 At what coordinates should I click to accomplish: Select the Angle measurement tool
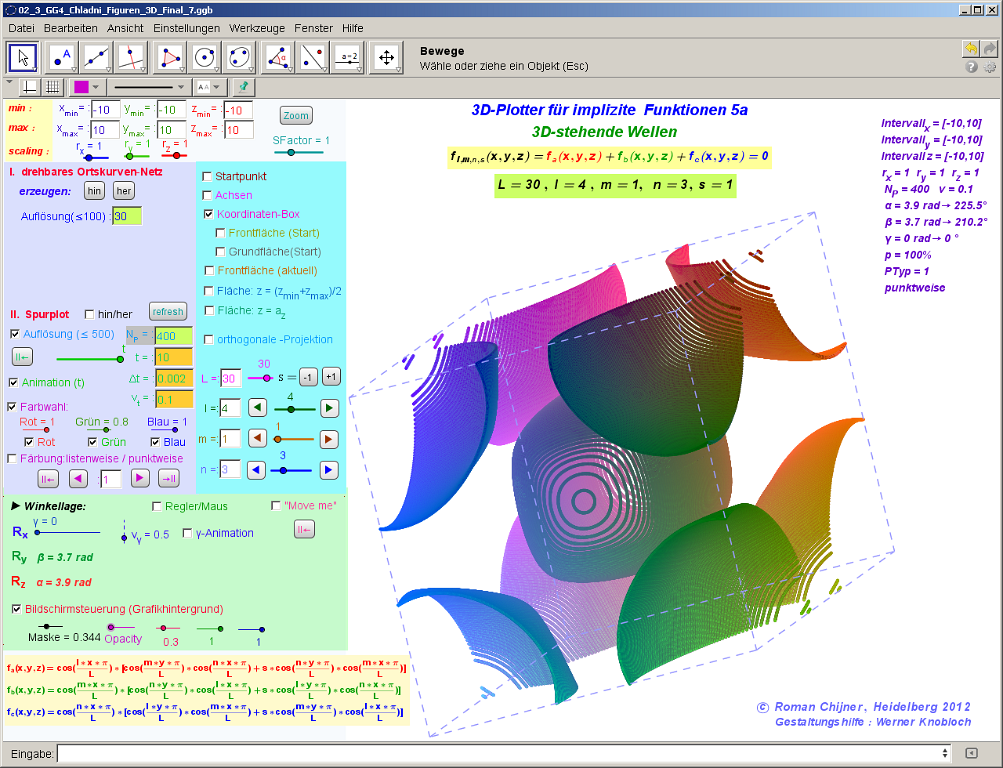pos(277,57)
